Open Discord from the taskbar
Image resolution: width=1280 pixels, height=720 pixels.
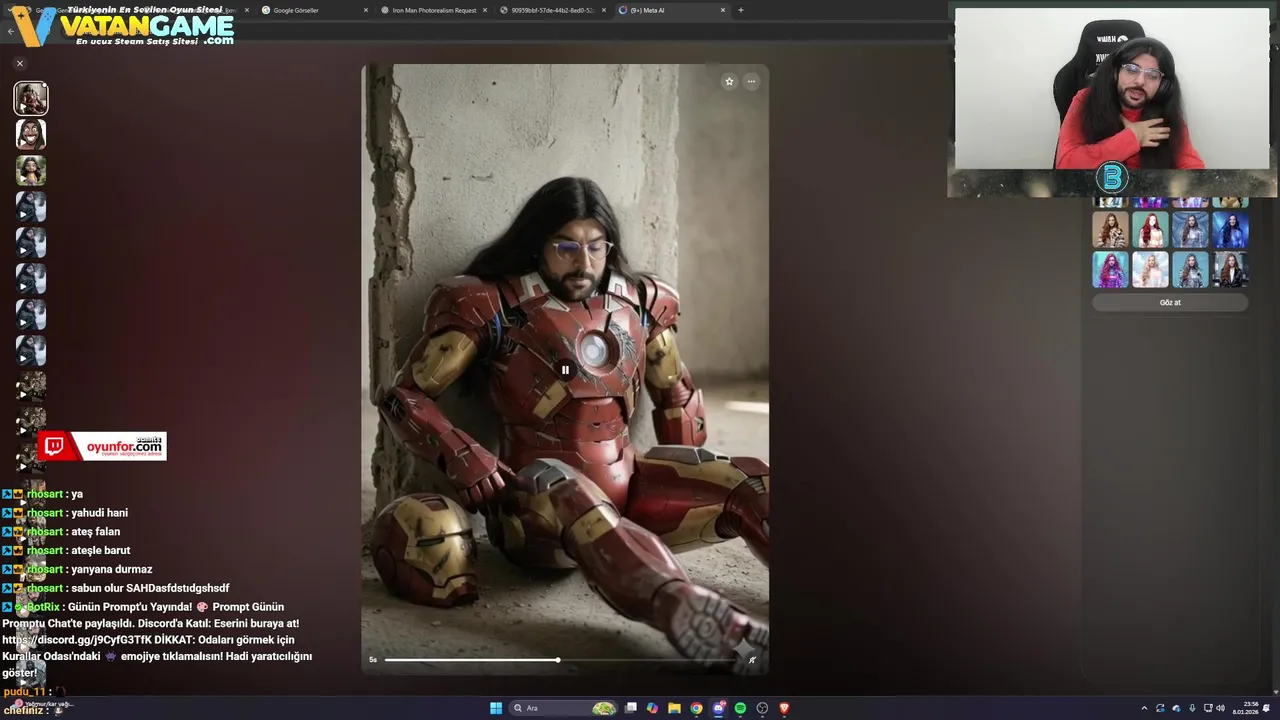pyautogui.click(x=719, y=708)
